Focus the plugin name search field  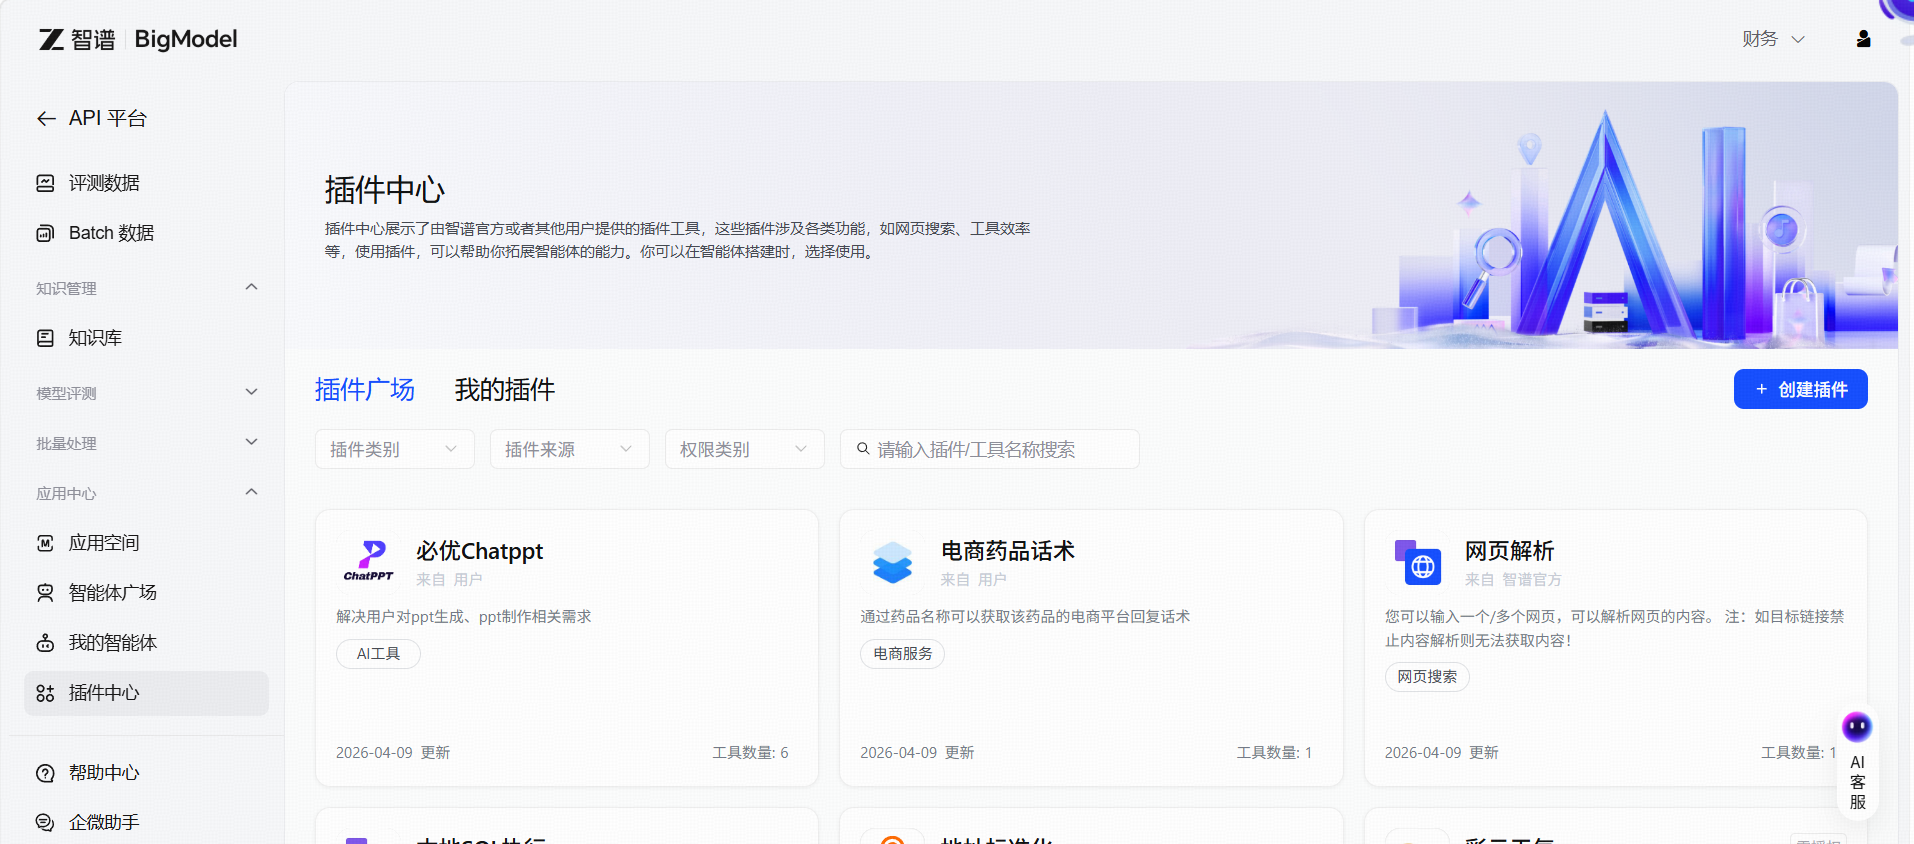tap(1000, 450)
